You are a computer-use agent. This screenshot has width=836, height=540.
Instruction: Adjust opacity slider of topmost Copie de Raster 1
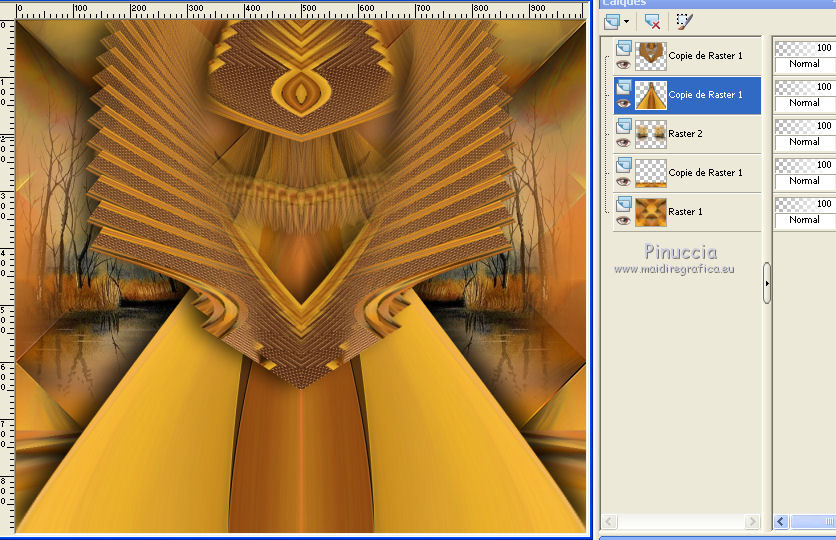point(805,48)
